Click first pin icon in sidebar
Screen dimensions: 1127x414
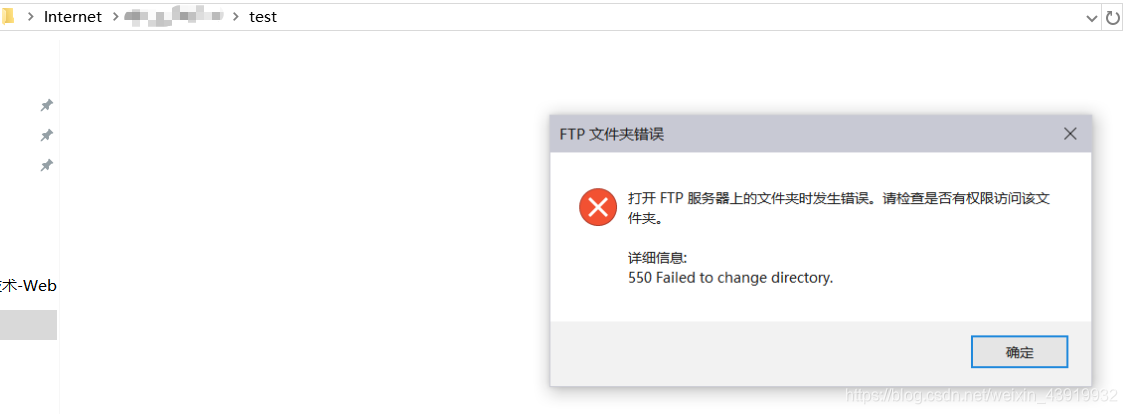[x=46, y=106]
